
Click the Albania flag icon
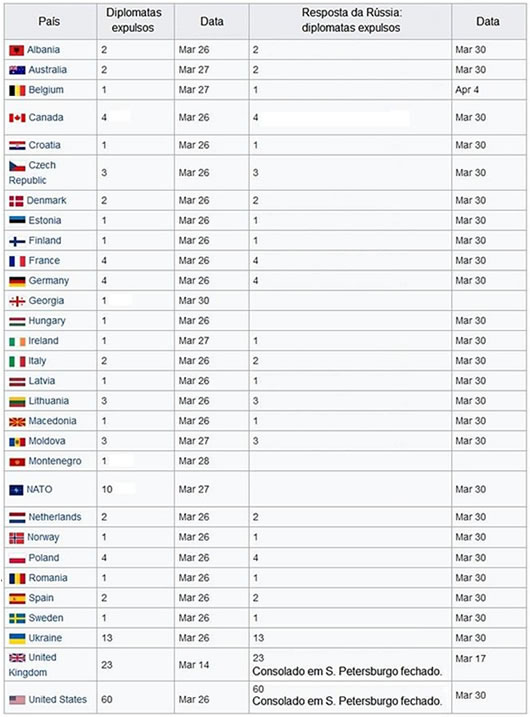[16, 50]
